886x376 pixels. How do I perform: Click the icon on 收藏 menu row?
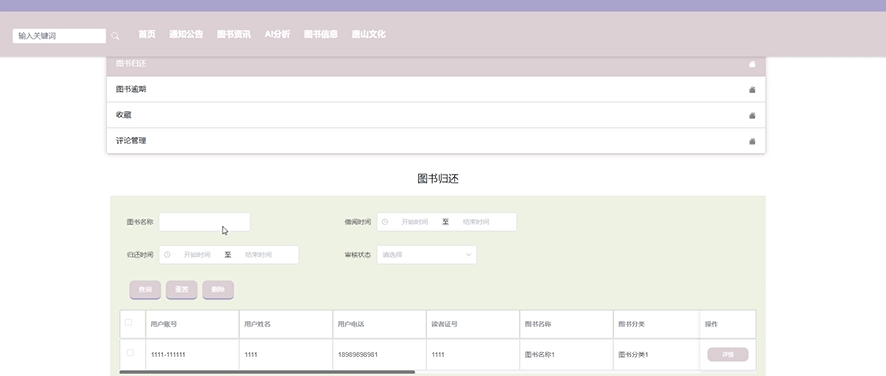pos(752,115)
